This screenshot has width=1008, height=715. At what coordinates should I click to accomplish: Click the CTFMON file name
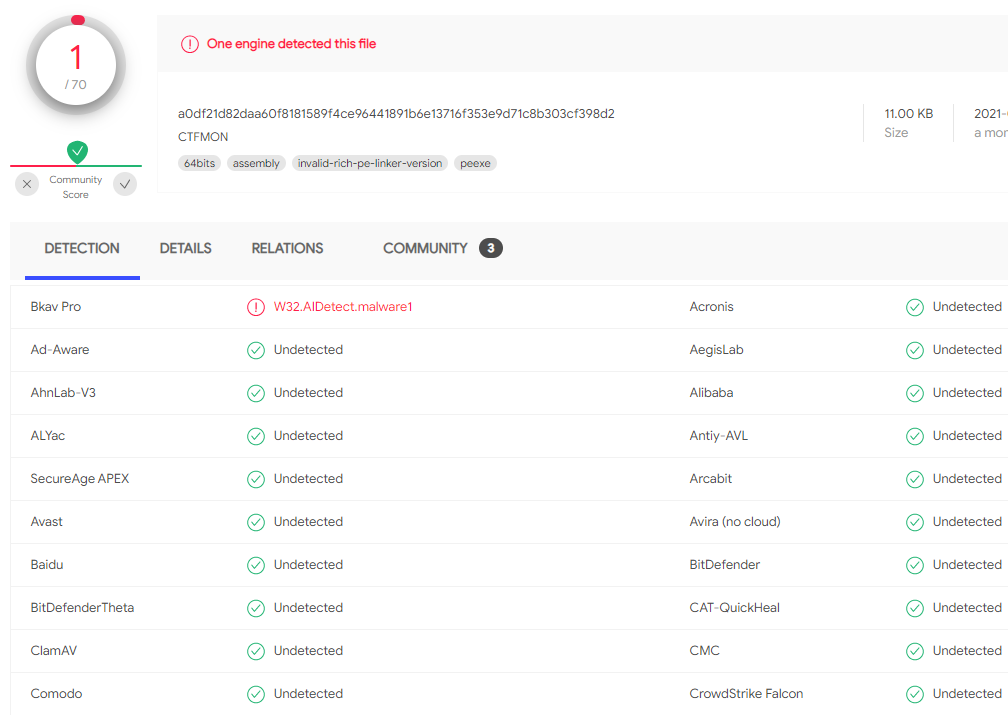click(x=202, y=137)
